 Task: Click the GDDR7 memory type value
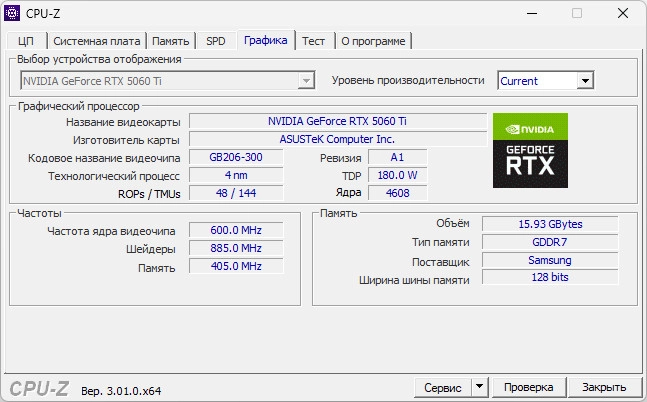click(550, 242)
